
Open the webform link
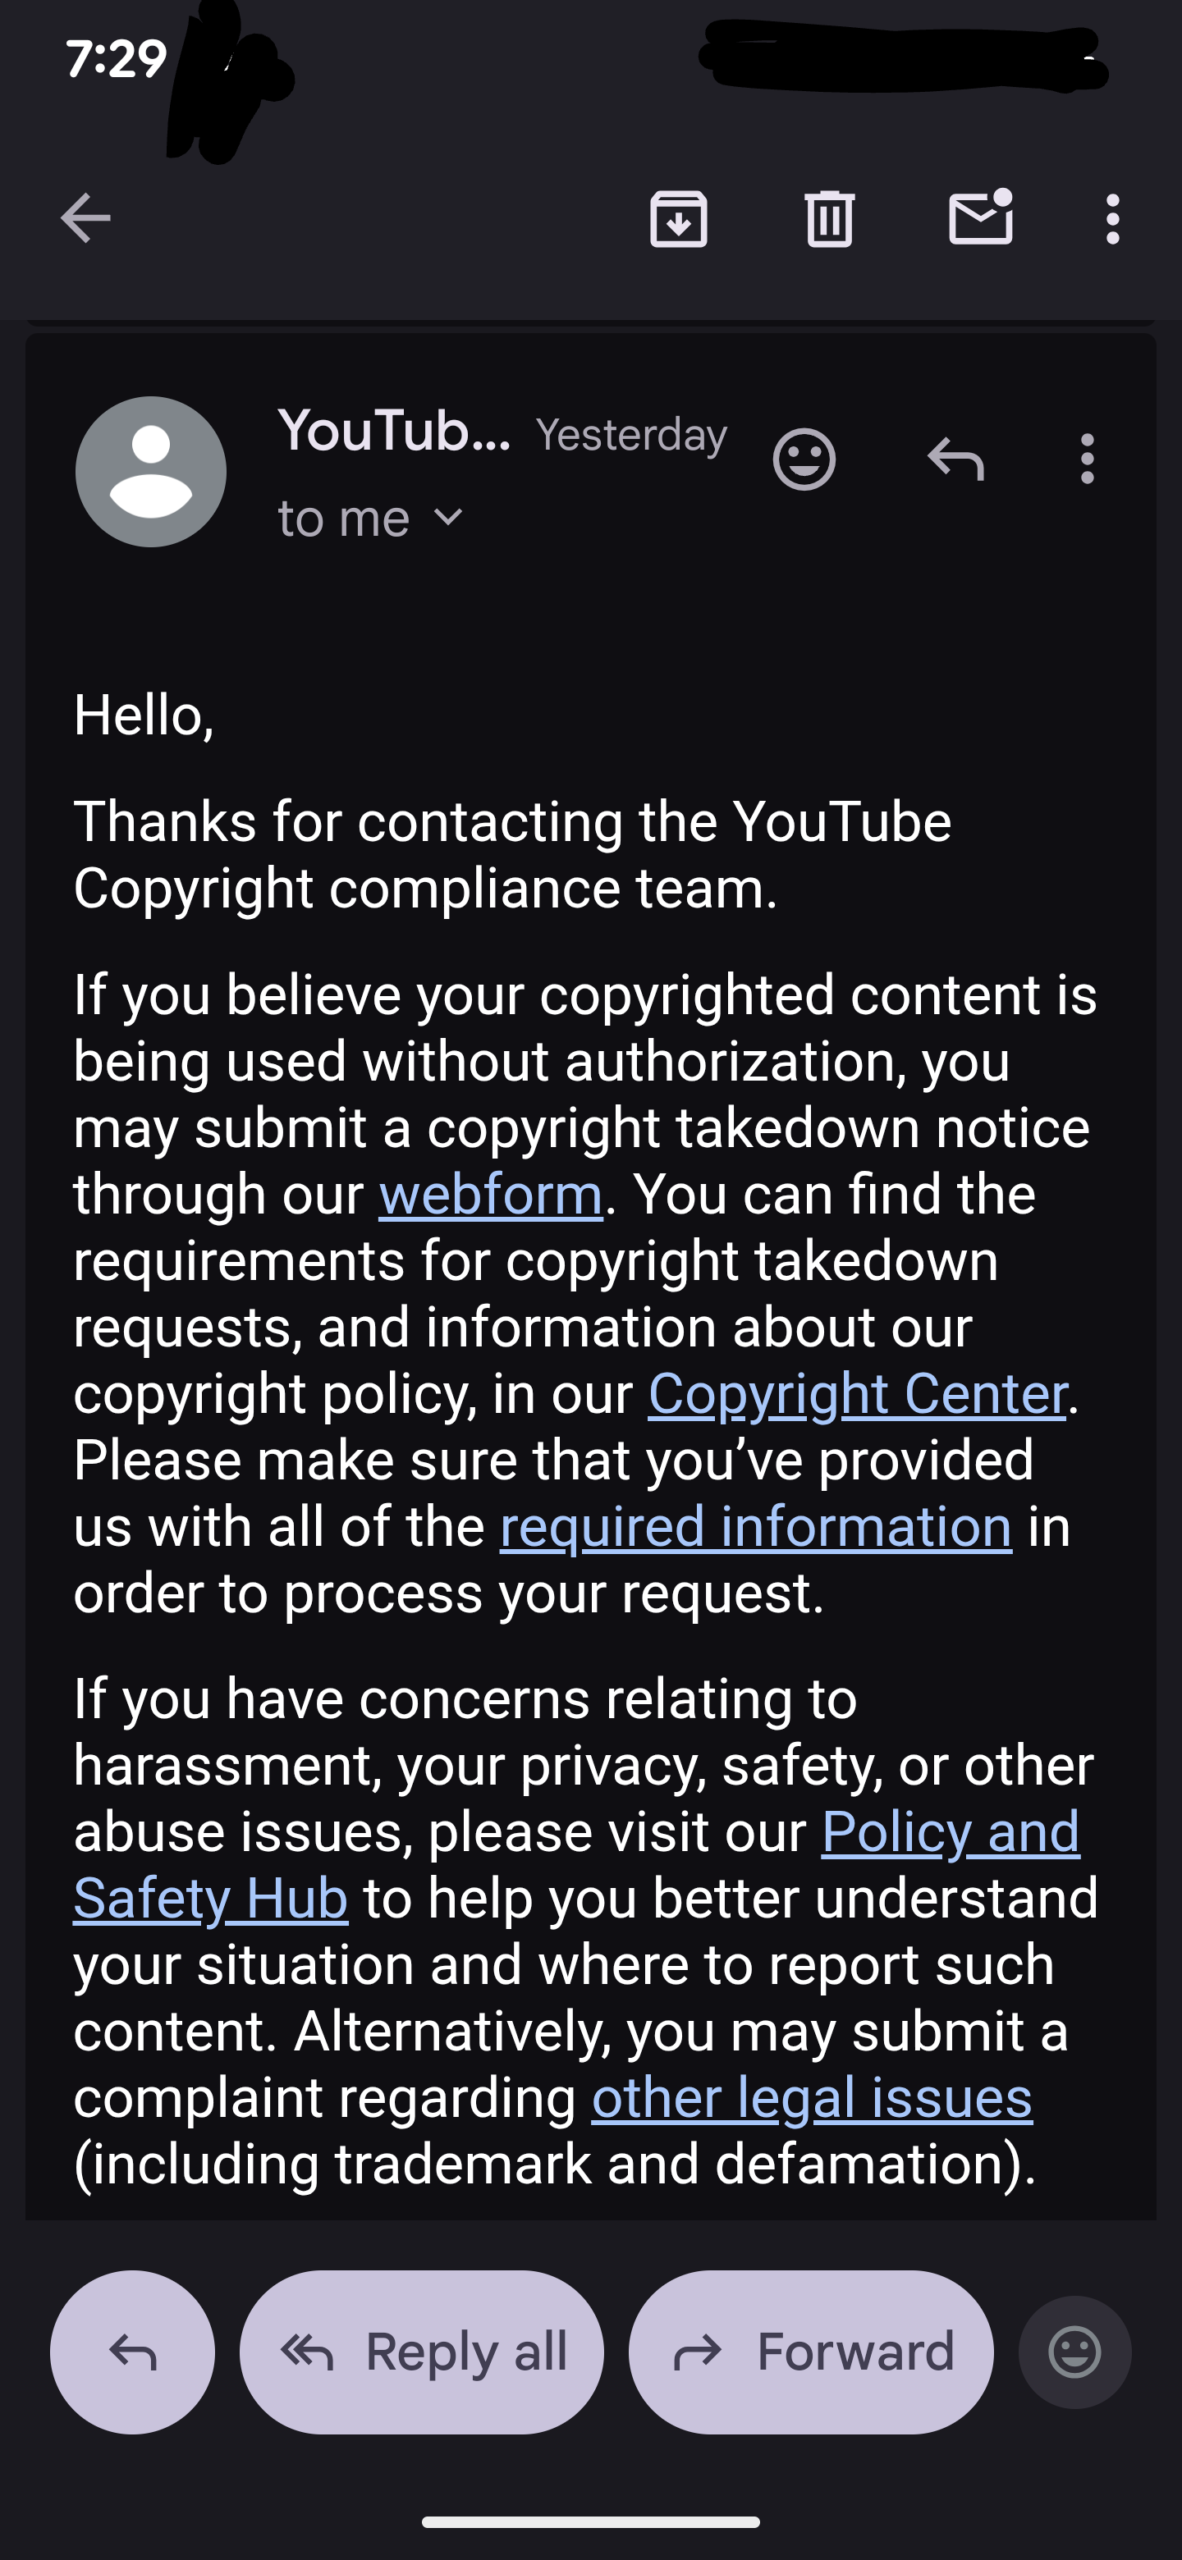(x=490, y=1195)
